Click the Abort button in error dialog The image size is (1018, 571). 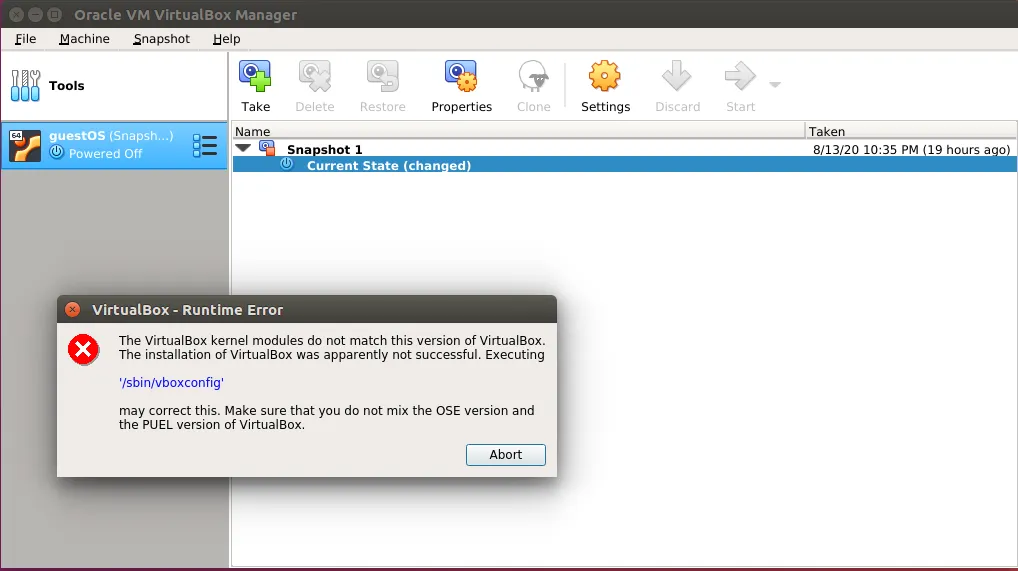(506, 455)
